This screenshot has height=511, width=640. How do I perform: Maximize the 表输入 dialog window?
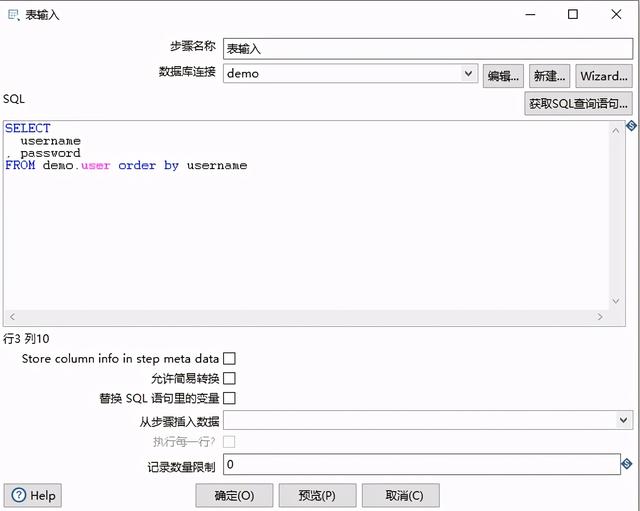click(573, 15)
